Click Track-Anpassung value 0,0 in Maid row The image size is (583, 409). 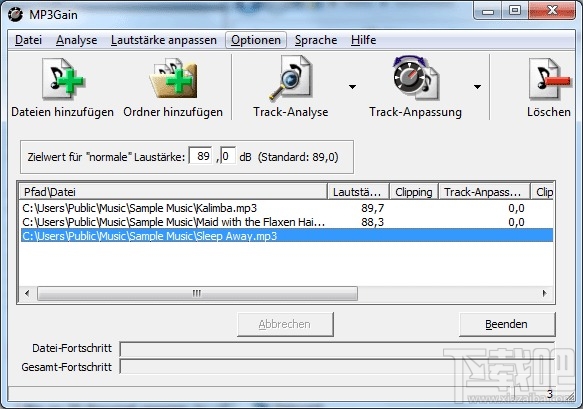[516, 222]
